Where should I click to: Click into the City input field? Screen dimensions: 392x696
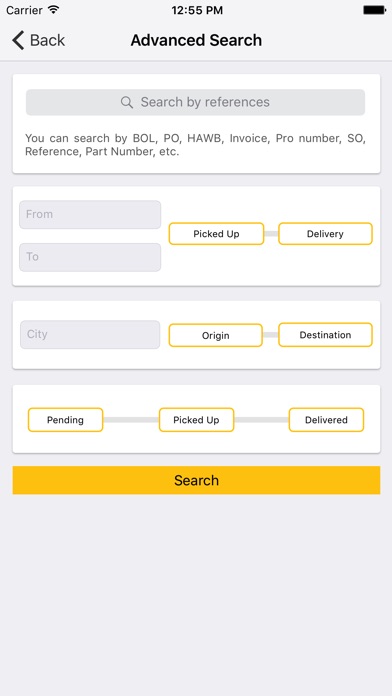(x=90, y=335)
